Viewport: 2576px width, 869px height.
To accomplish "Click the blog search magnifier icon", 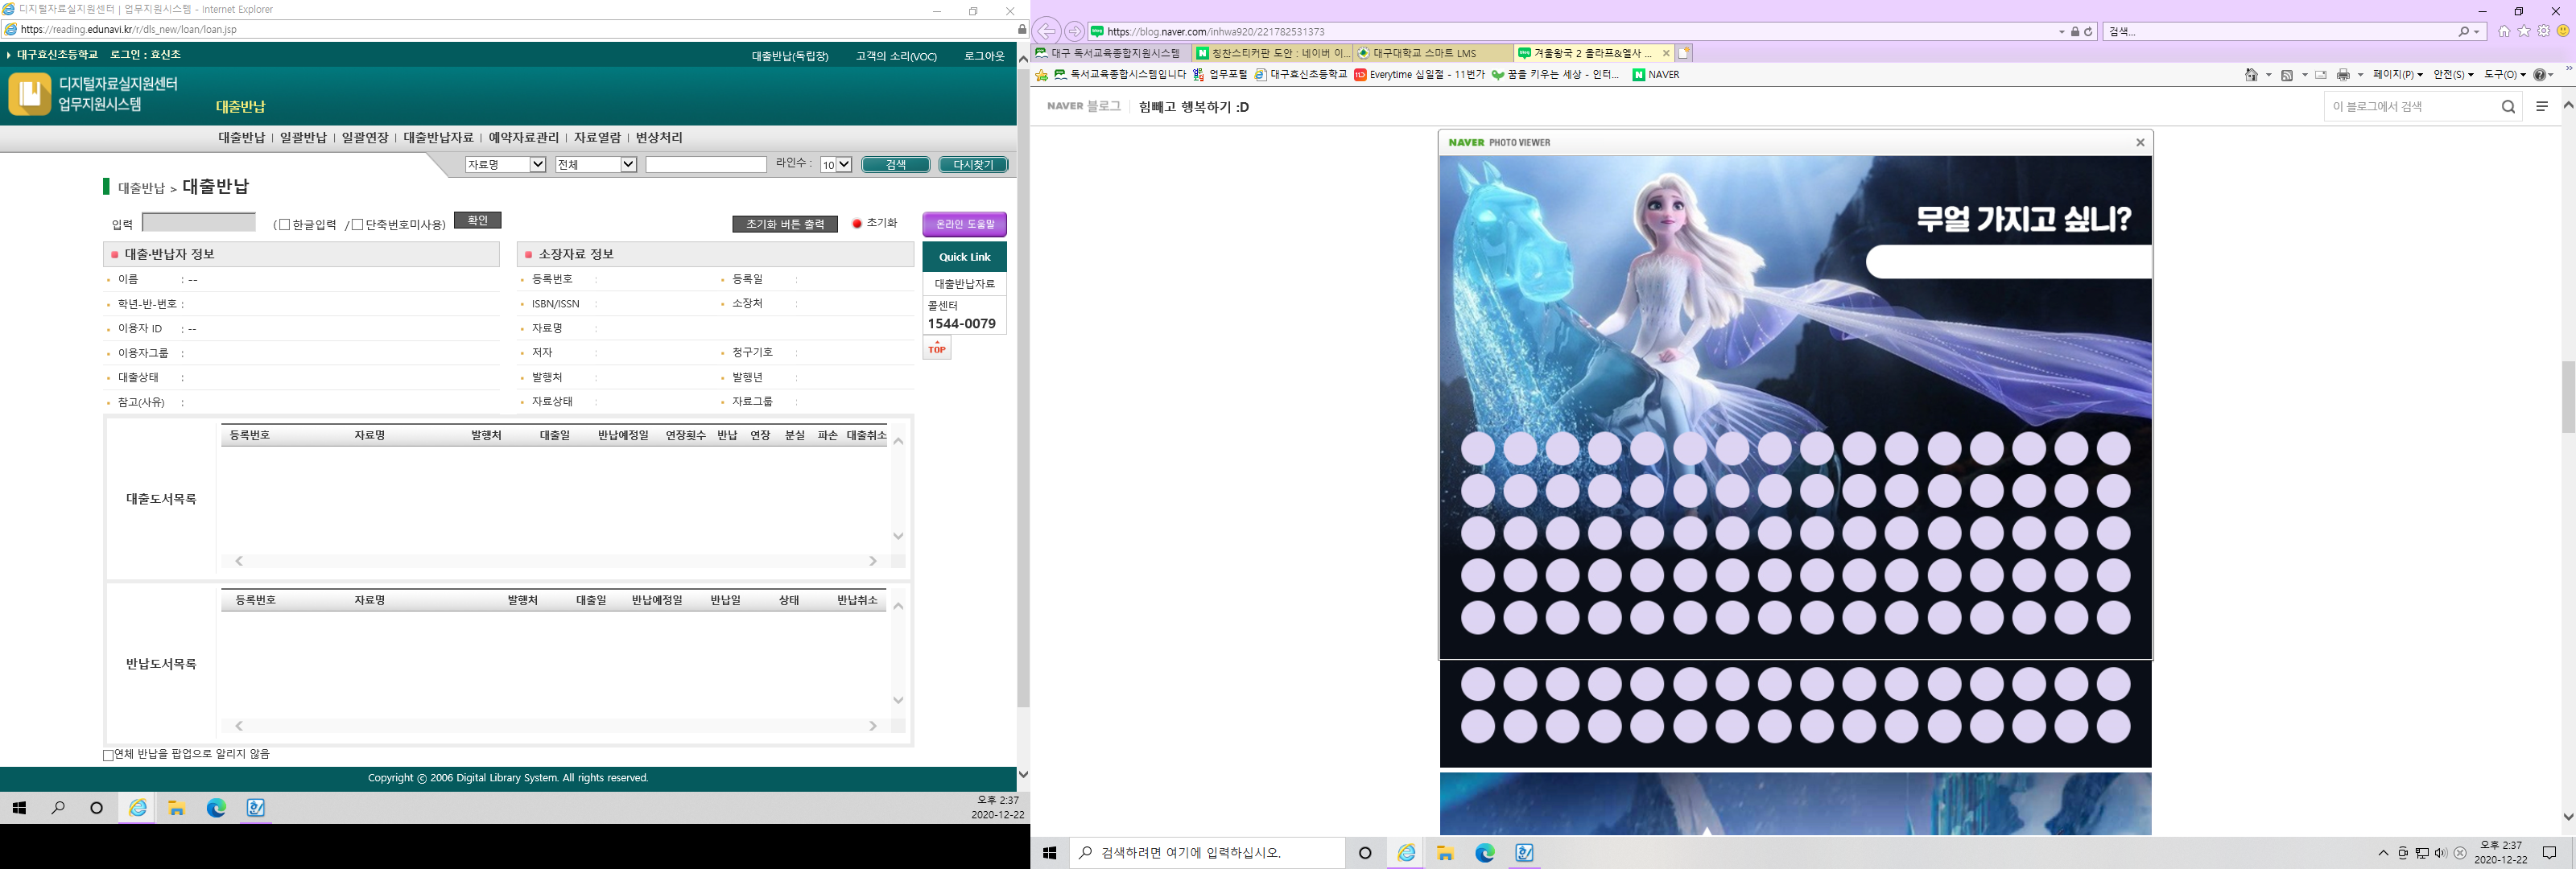I will (x=2508, y=107).
